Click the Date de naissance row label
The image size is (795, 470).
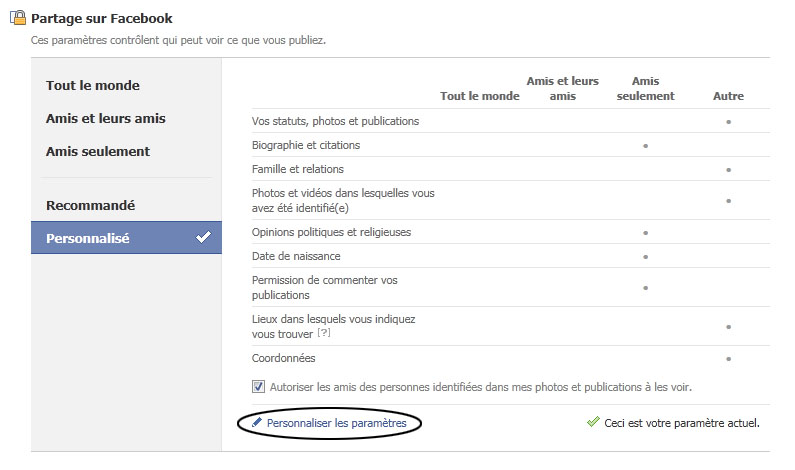coord(296,256)
